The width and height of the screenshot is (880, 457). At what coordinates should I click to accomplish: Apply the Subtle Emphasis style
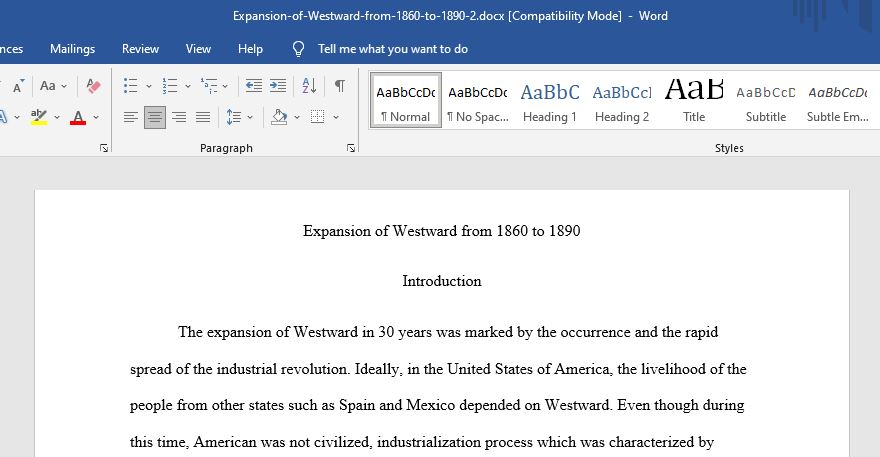click(838, 100)
